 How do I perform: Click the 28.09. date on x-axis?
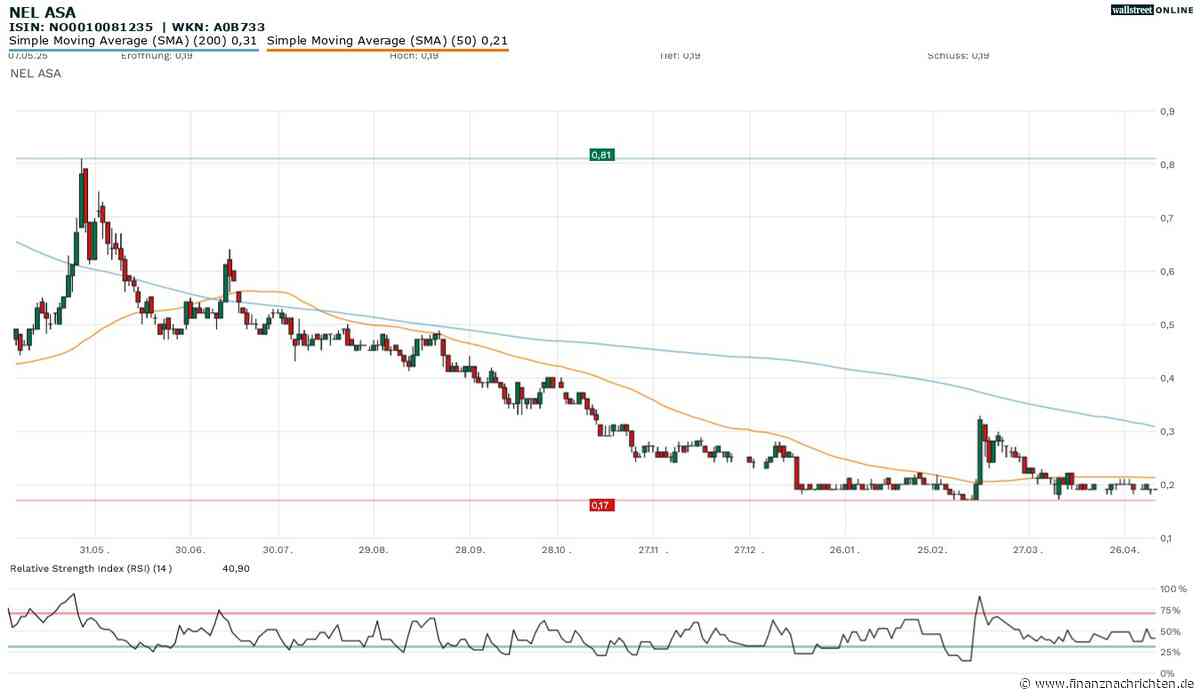click(470, 550)
